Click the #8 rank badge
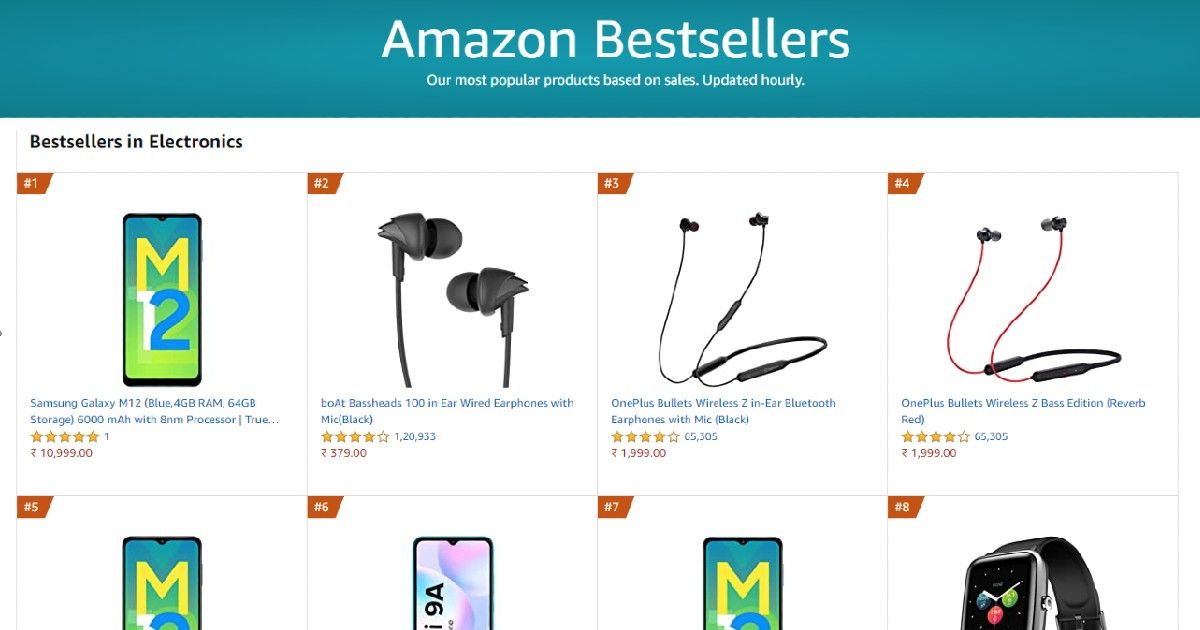Viewport: 1200px width, 630px height. point(905,507)
